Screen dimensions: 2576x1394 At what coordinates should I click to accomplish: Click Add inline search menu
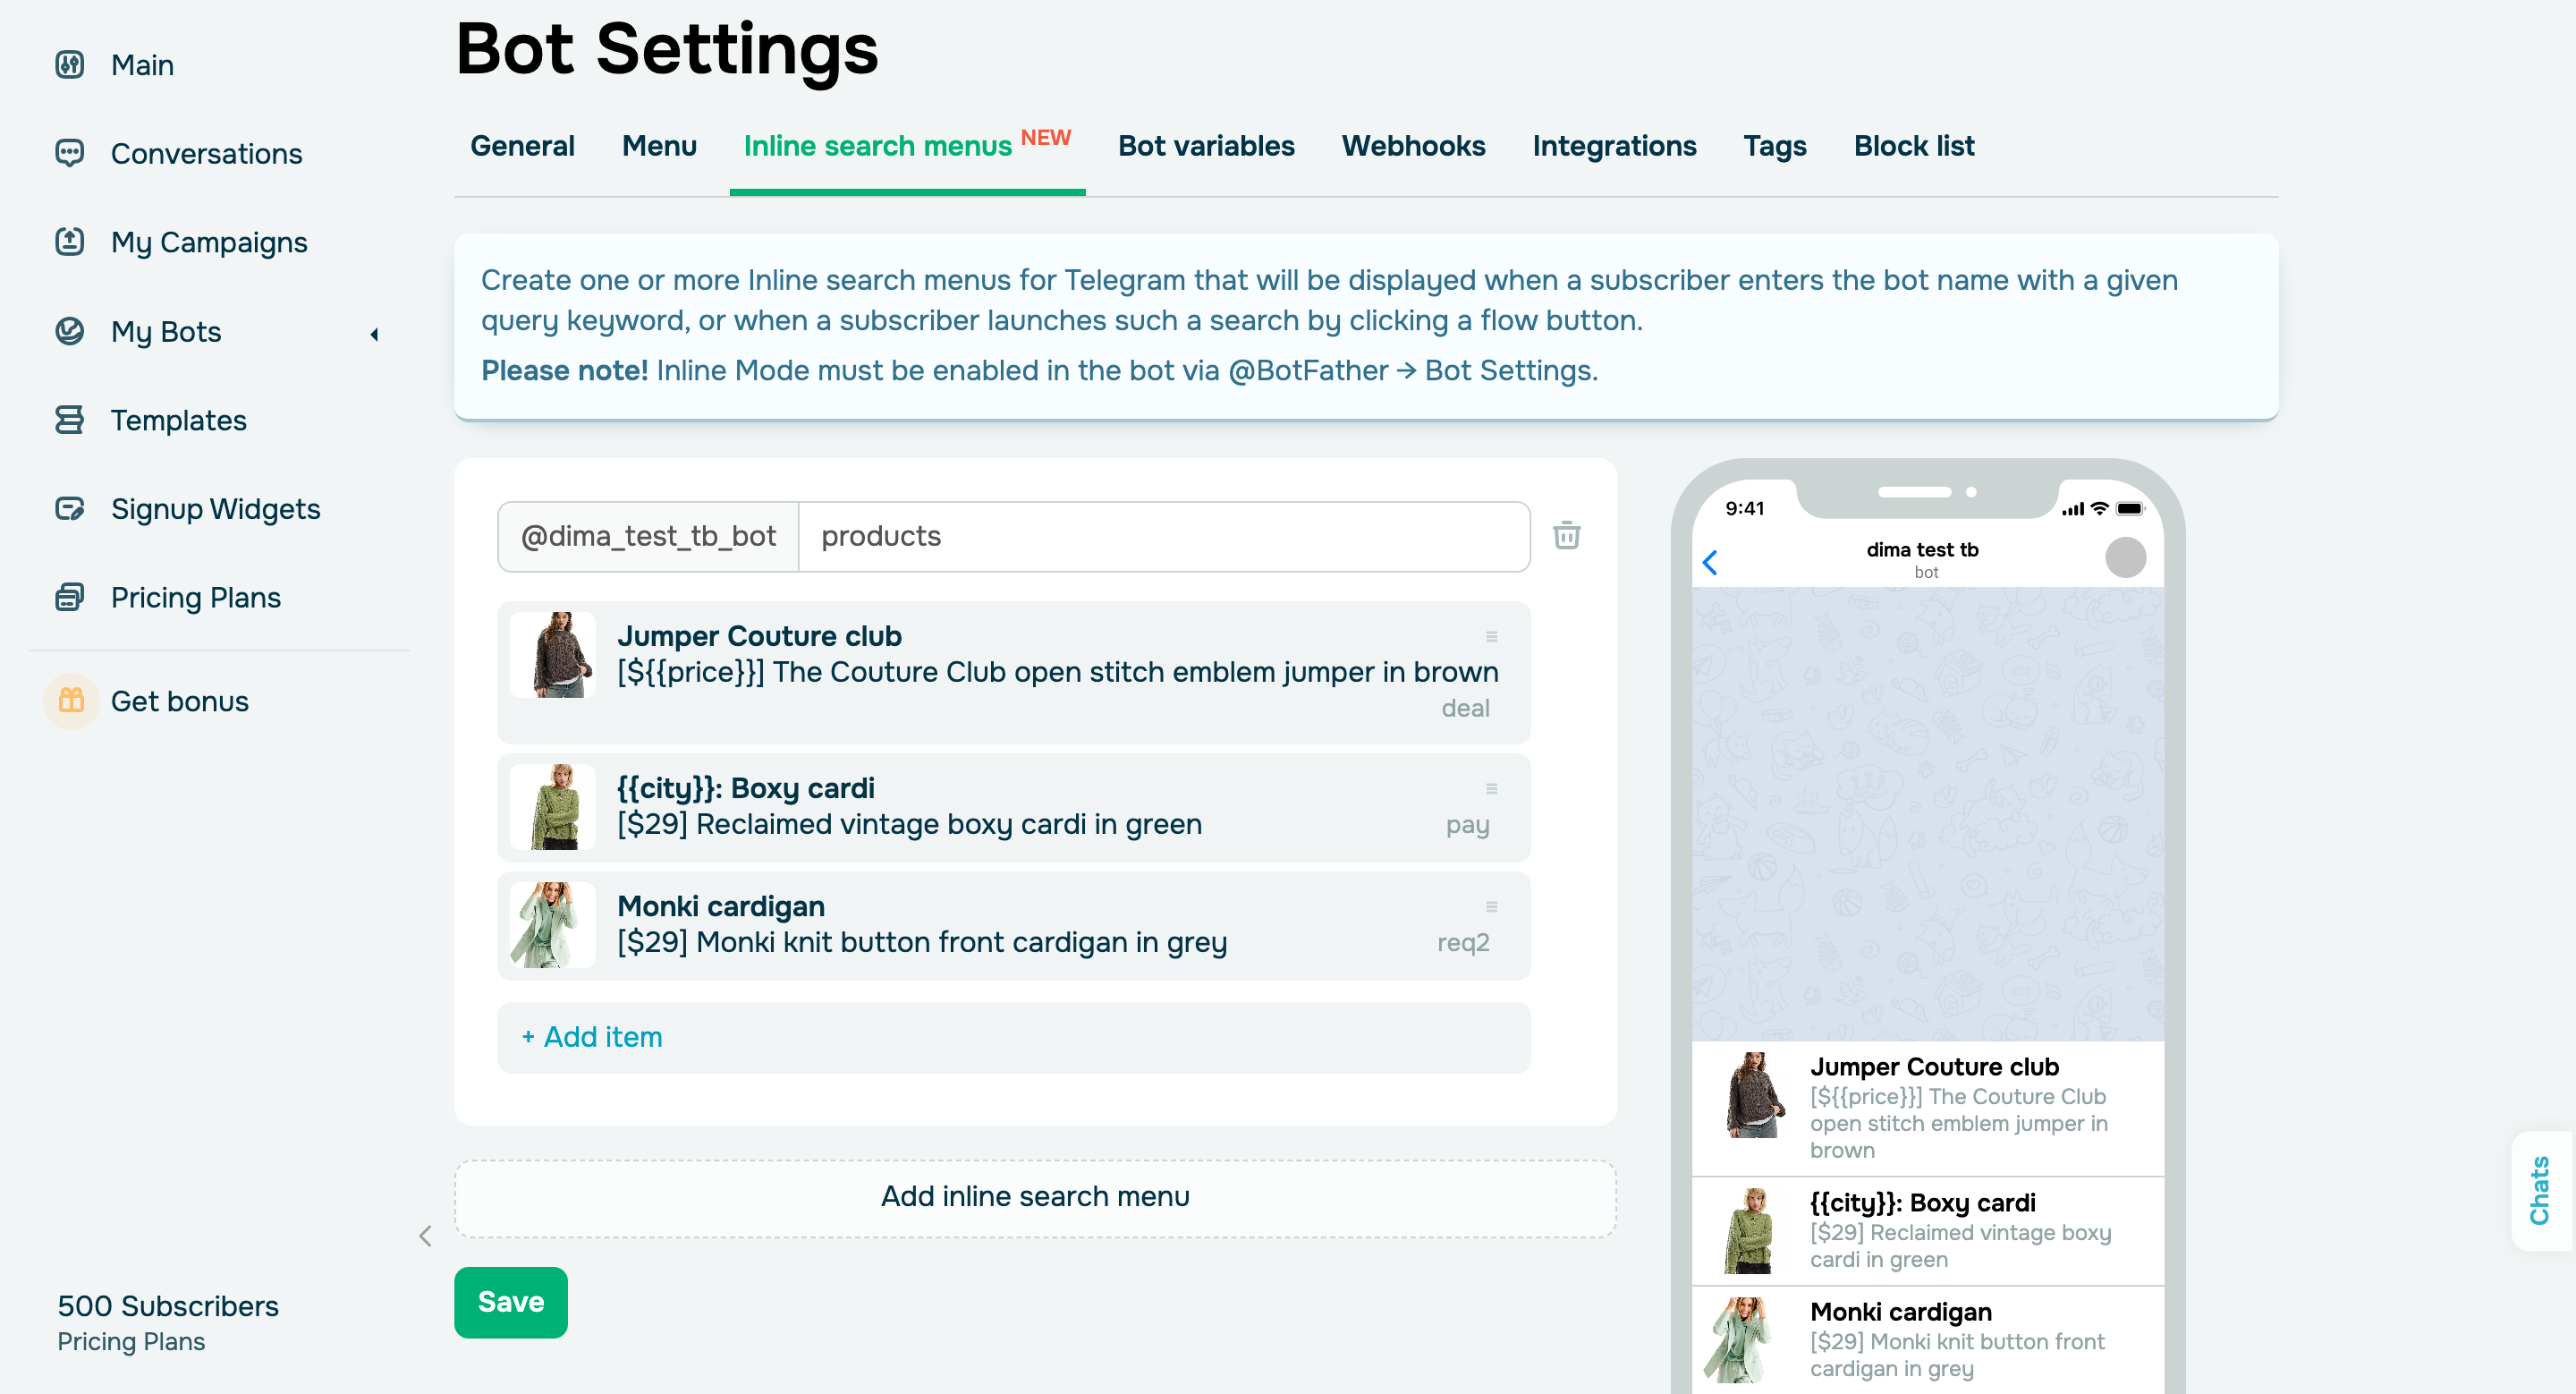pyautogui.click(x=1035, y=1196)
